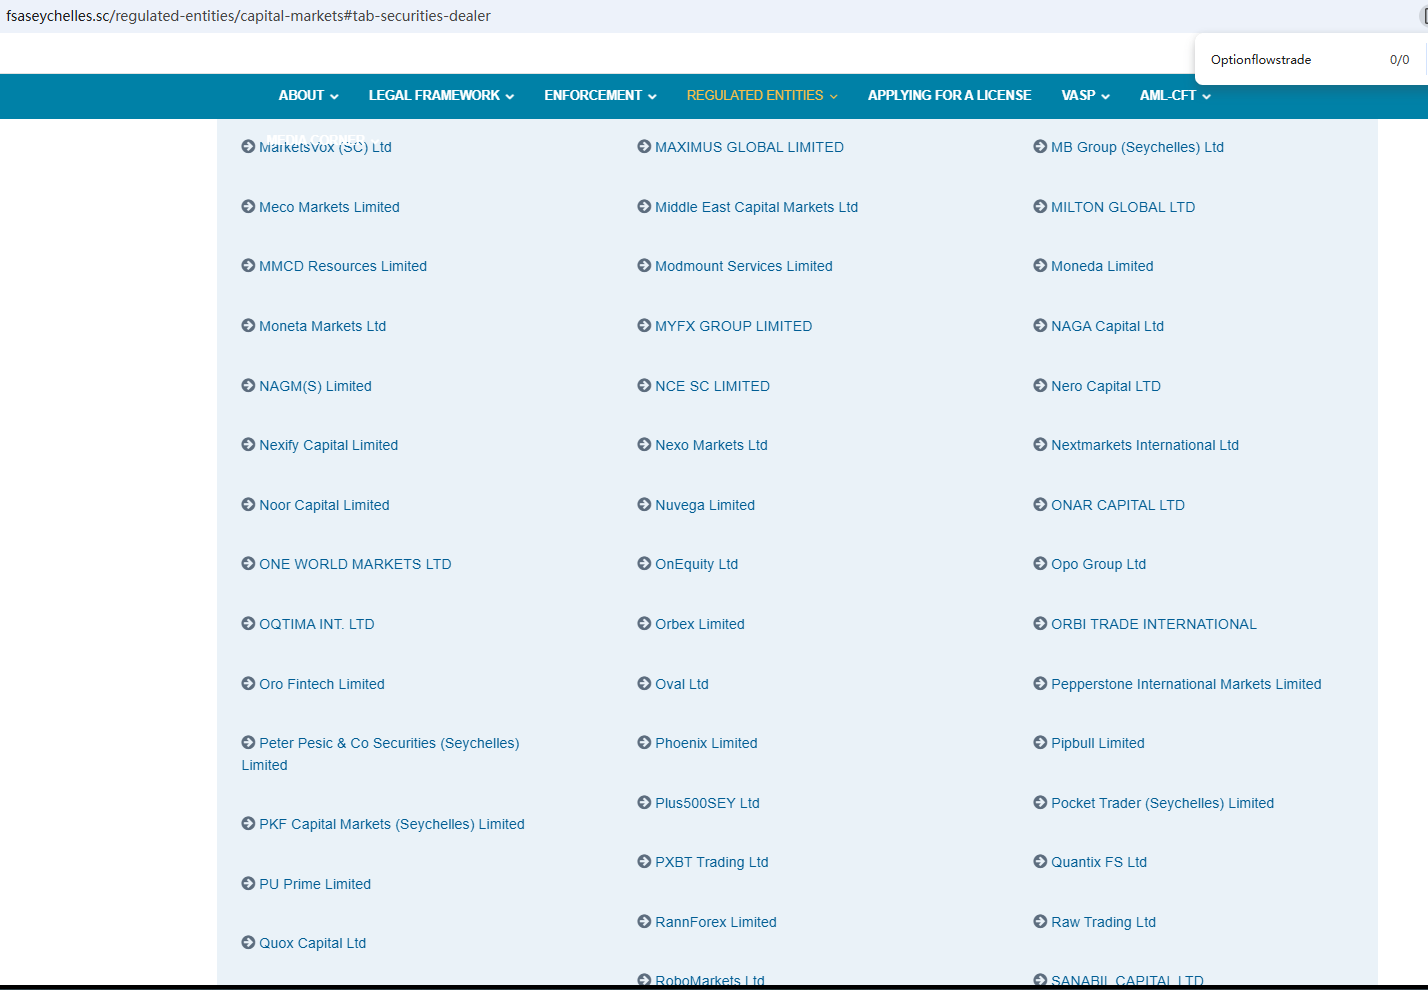This screenshot has width=1428, height=990.
Task: Click the arrow icon next to MAXIMUS GLOBAL LIMITED
Action: 644,146
